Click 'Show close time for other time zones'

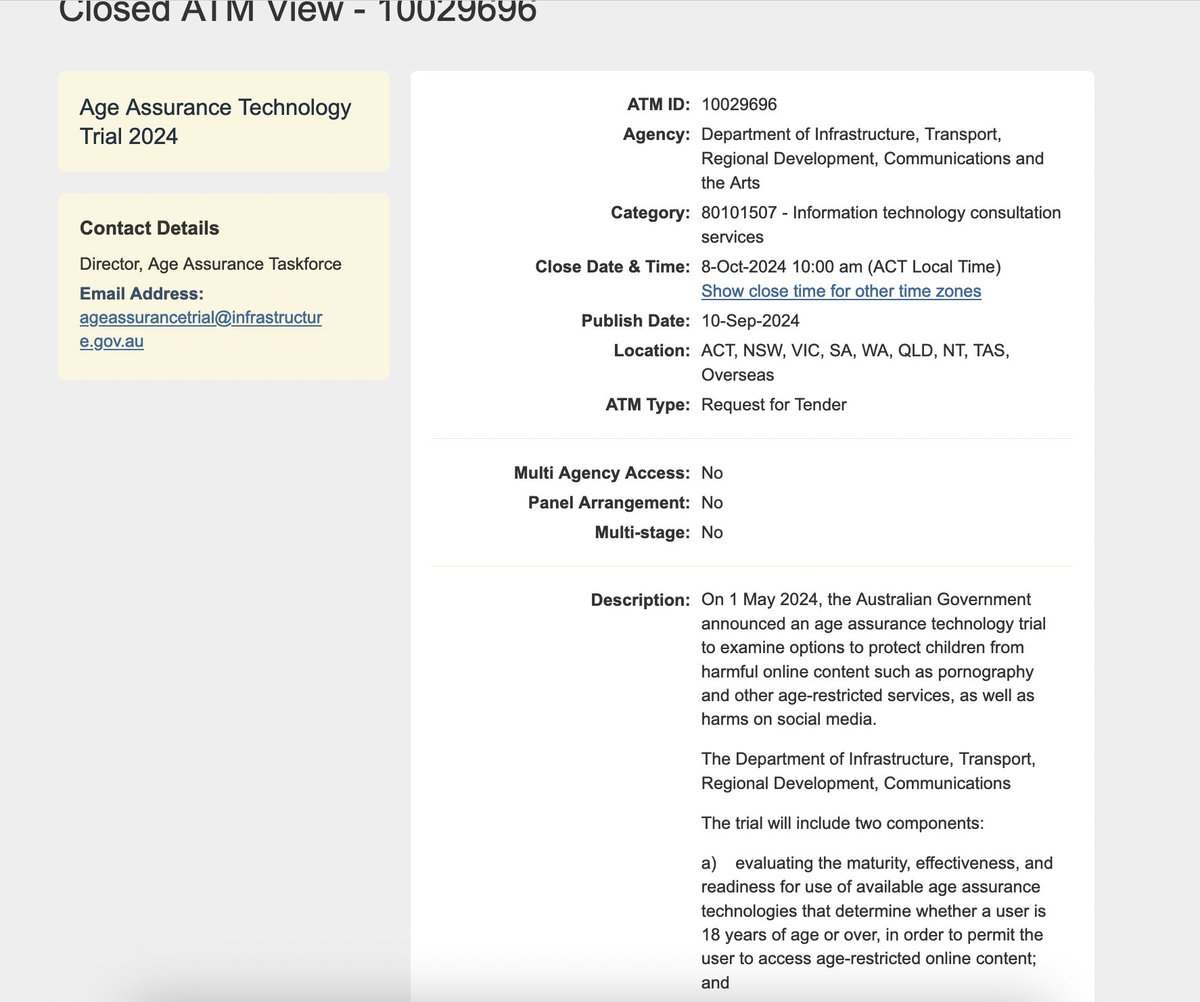[x=841, y=291]
